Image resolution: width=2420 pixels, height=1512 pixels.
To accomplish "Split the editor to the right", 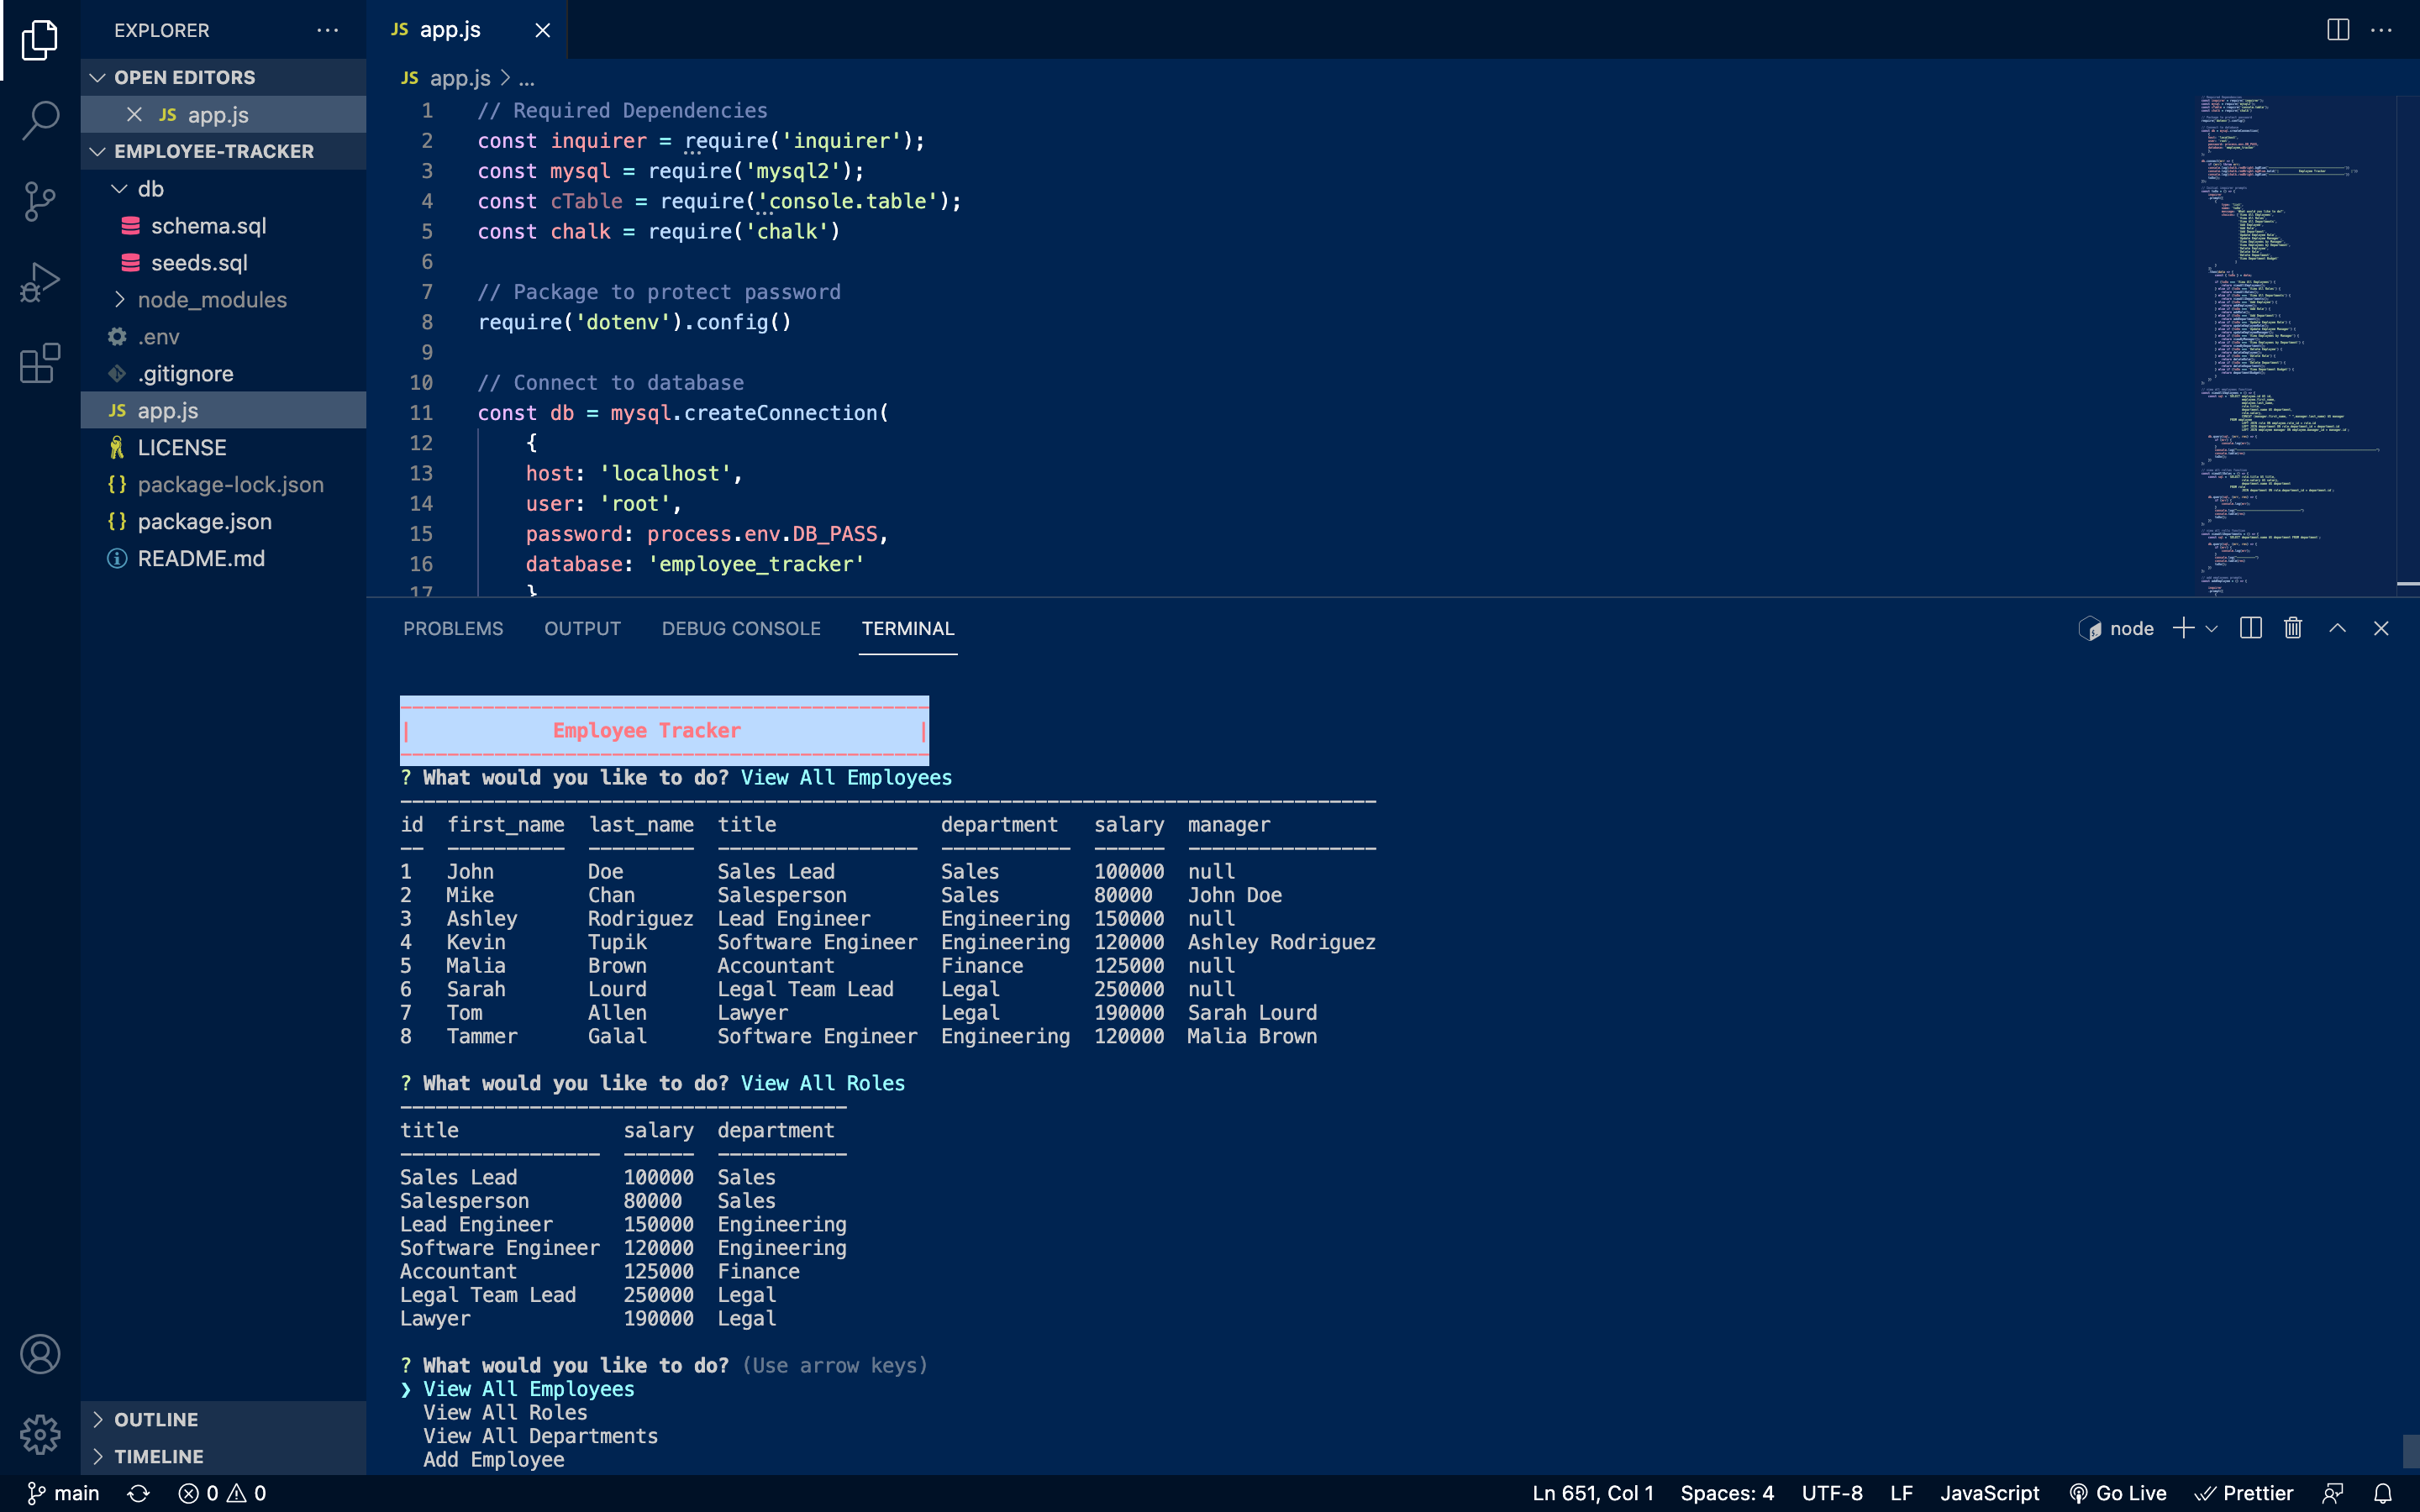I will coord(2338,30).
